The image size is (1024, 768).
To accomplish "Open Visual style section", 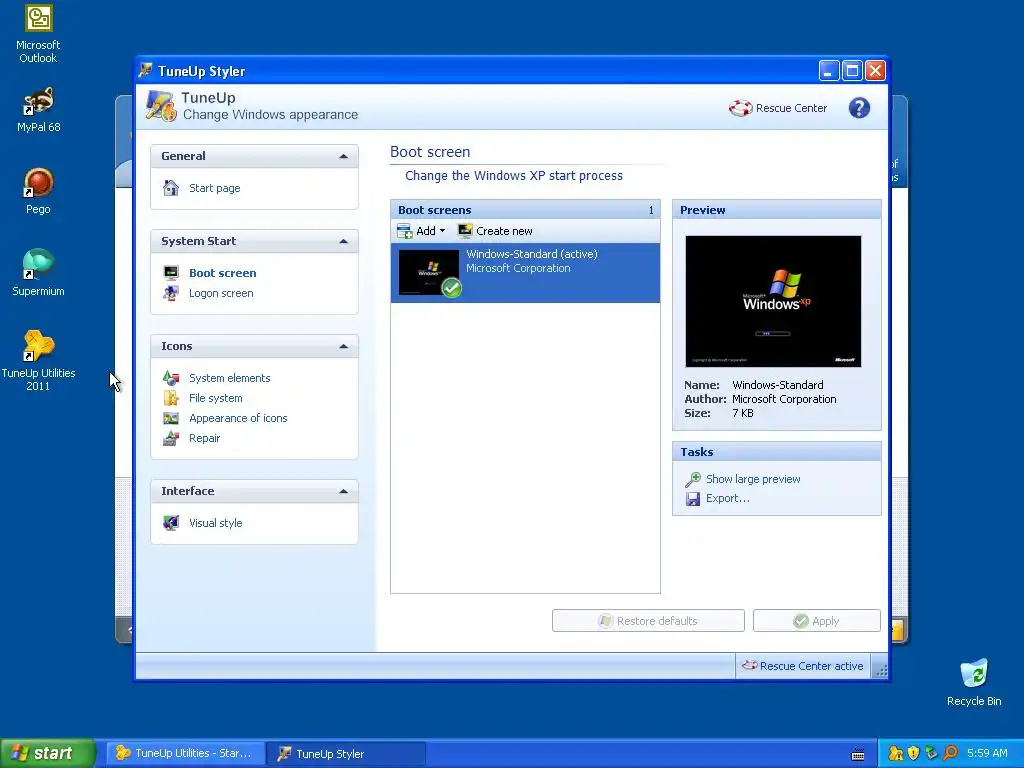I will point(216,523).
